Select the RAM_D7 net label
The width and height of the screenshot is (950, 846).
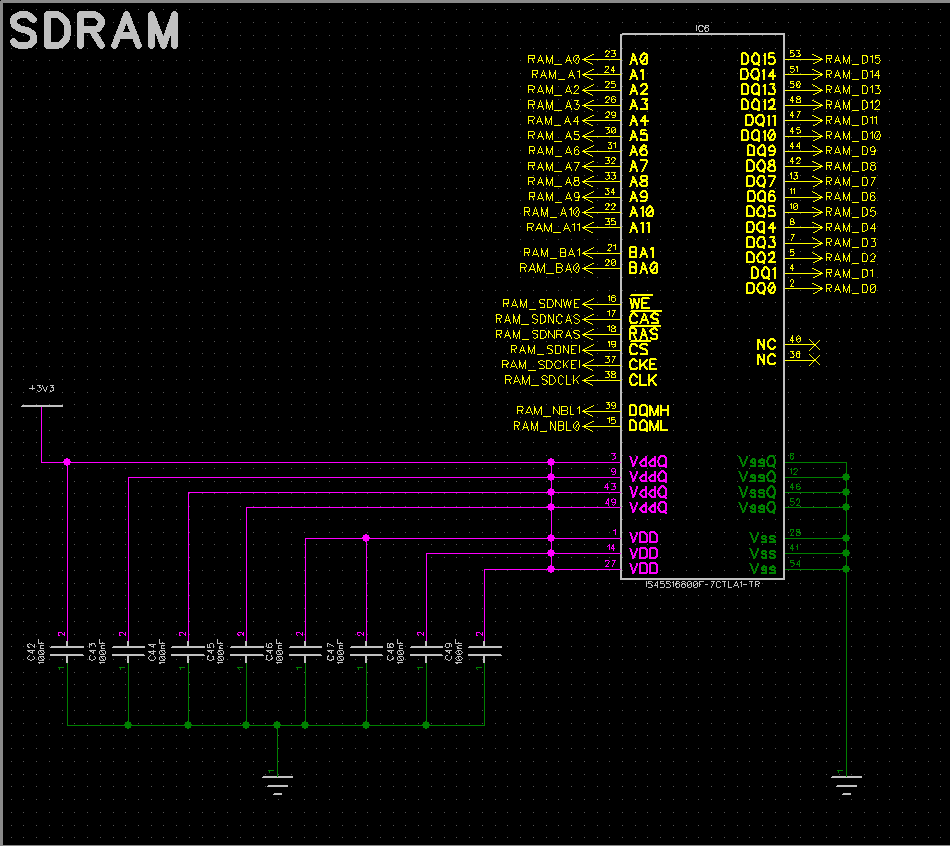pos(851,182)
